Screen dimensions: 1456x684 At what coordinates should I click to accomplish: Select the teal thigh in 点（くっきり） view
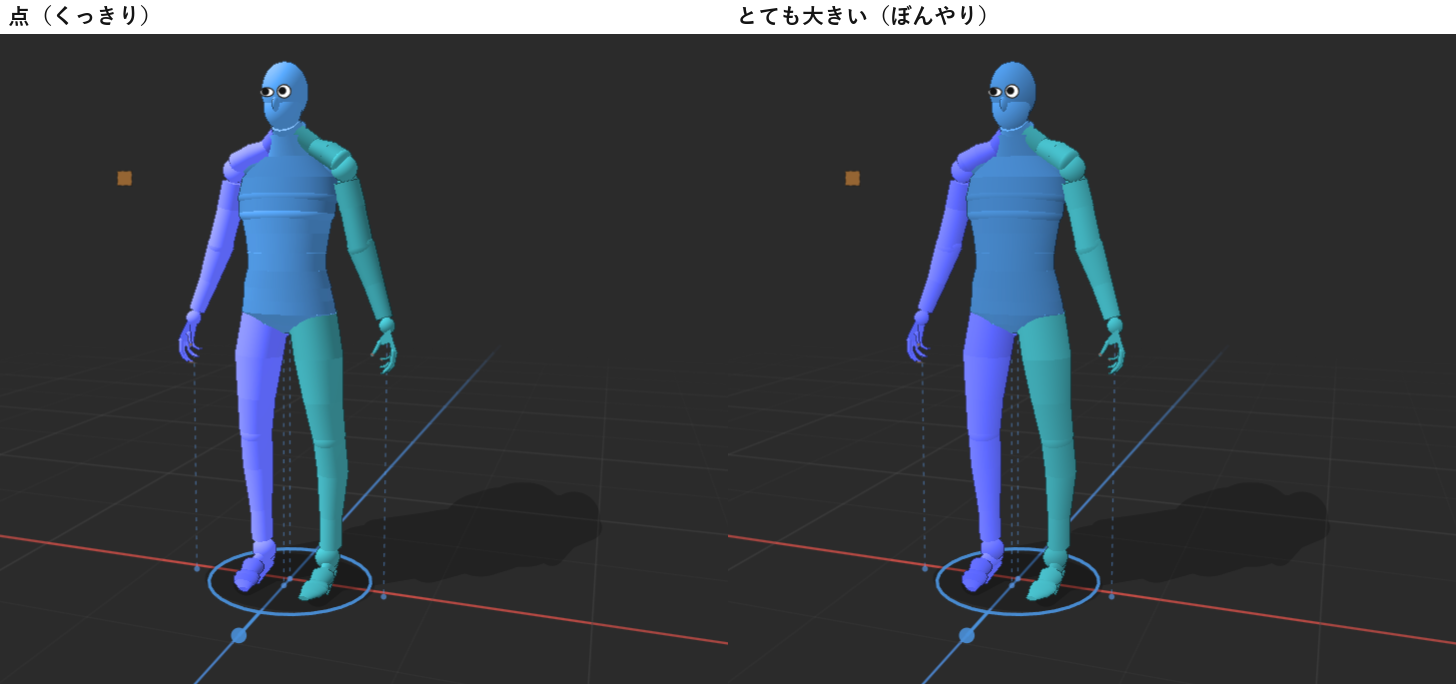click(318, 375)
